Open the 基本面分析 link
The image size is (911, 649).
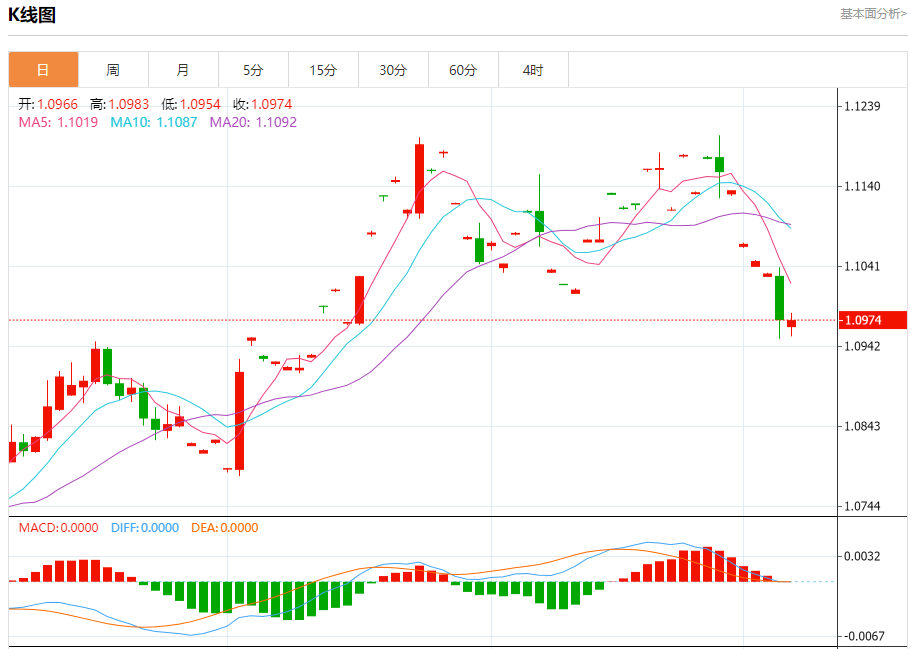[x=873, y=13]
